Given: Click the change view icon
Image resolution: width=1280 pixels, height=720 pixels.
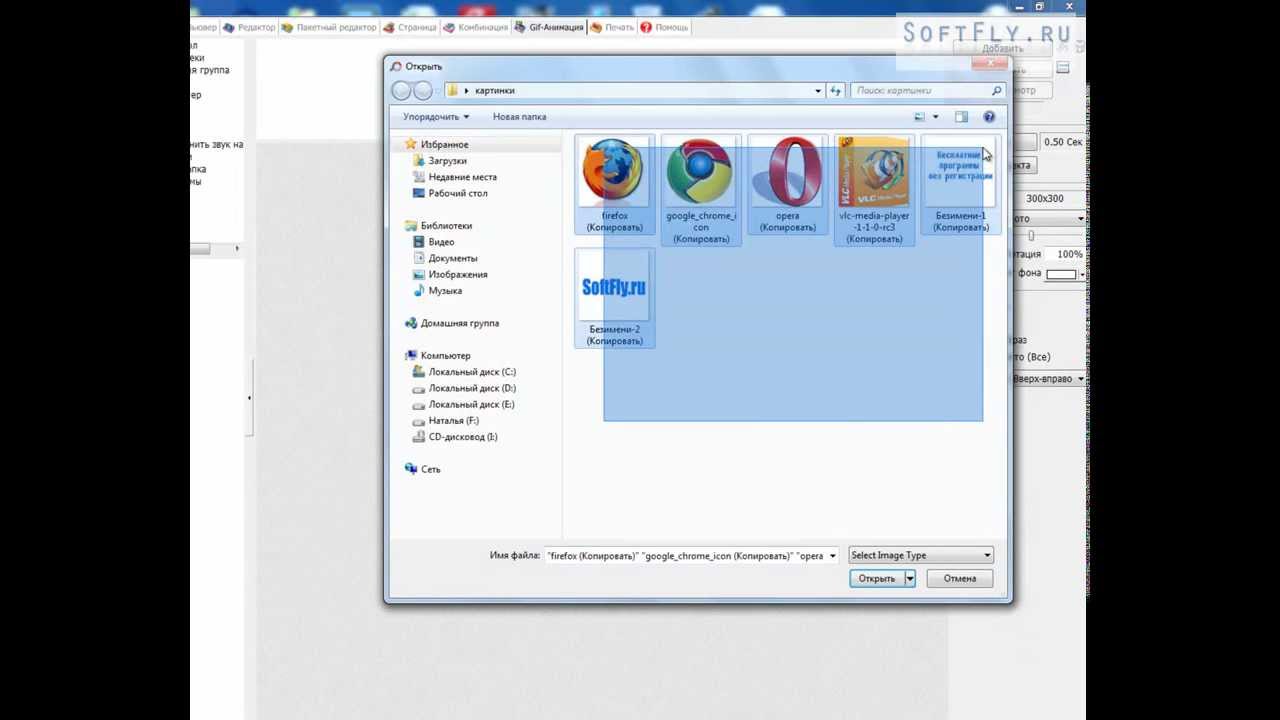Looking at the screenshot, I should [920, 117].
